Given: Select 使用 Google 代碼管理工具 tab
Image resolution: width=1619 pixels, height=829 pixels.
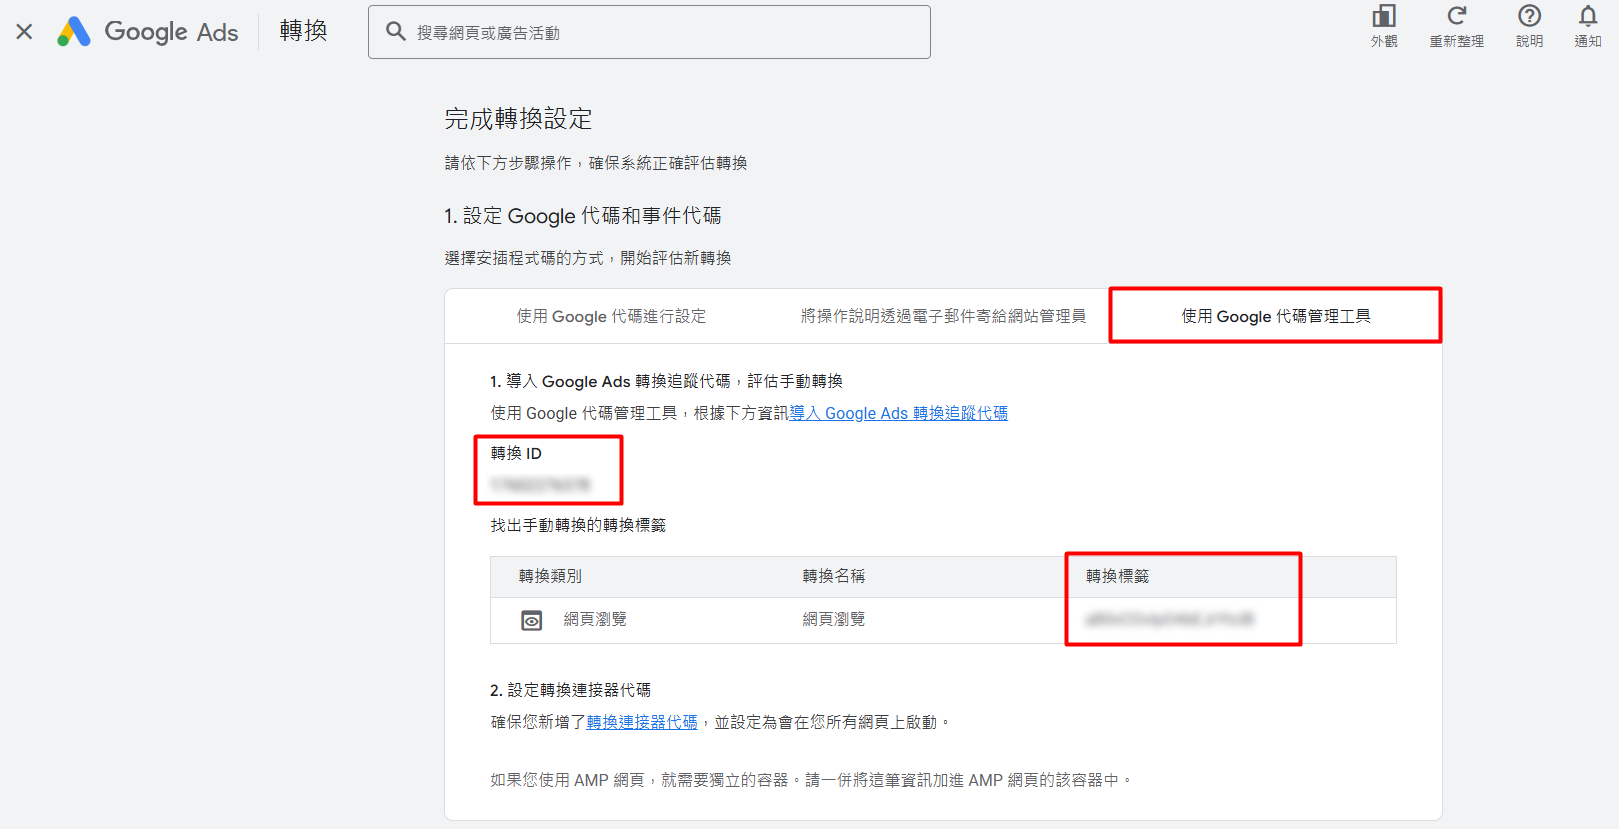Looking at the screenshot, I should pos(1275,317).
